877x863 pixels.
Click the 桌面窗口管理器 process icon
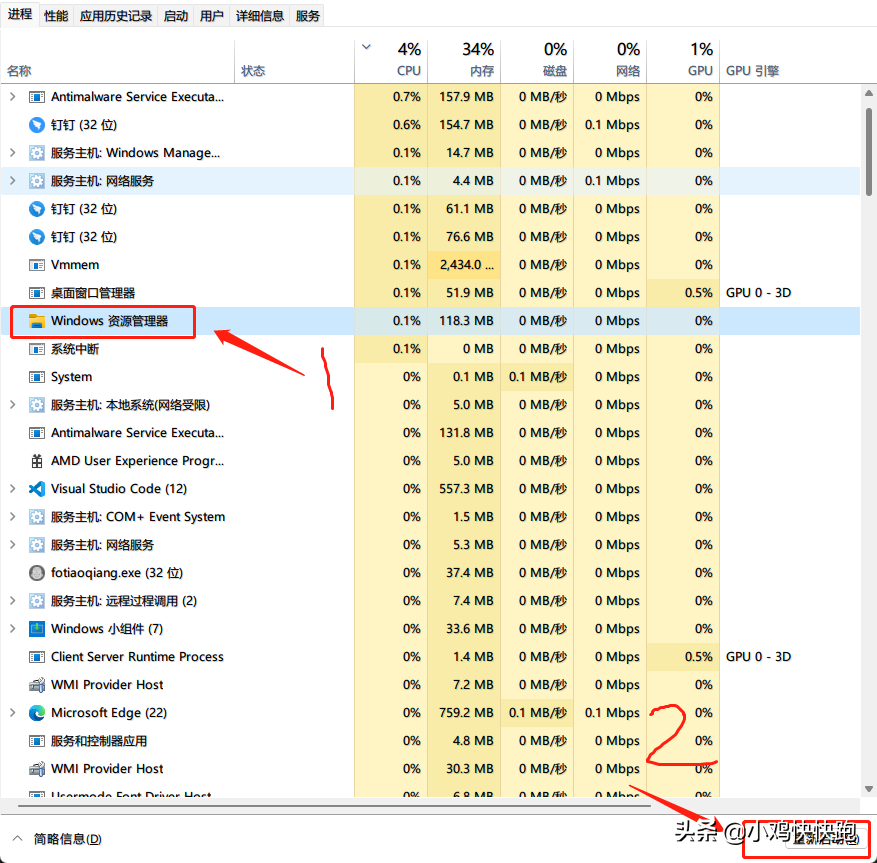(x=36, y=293)
